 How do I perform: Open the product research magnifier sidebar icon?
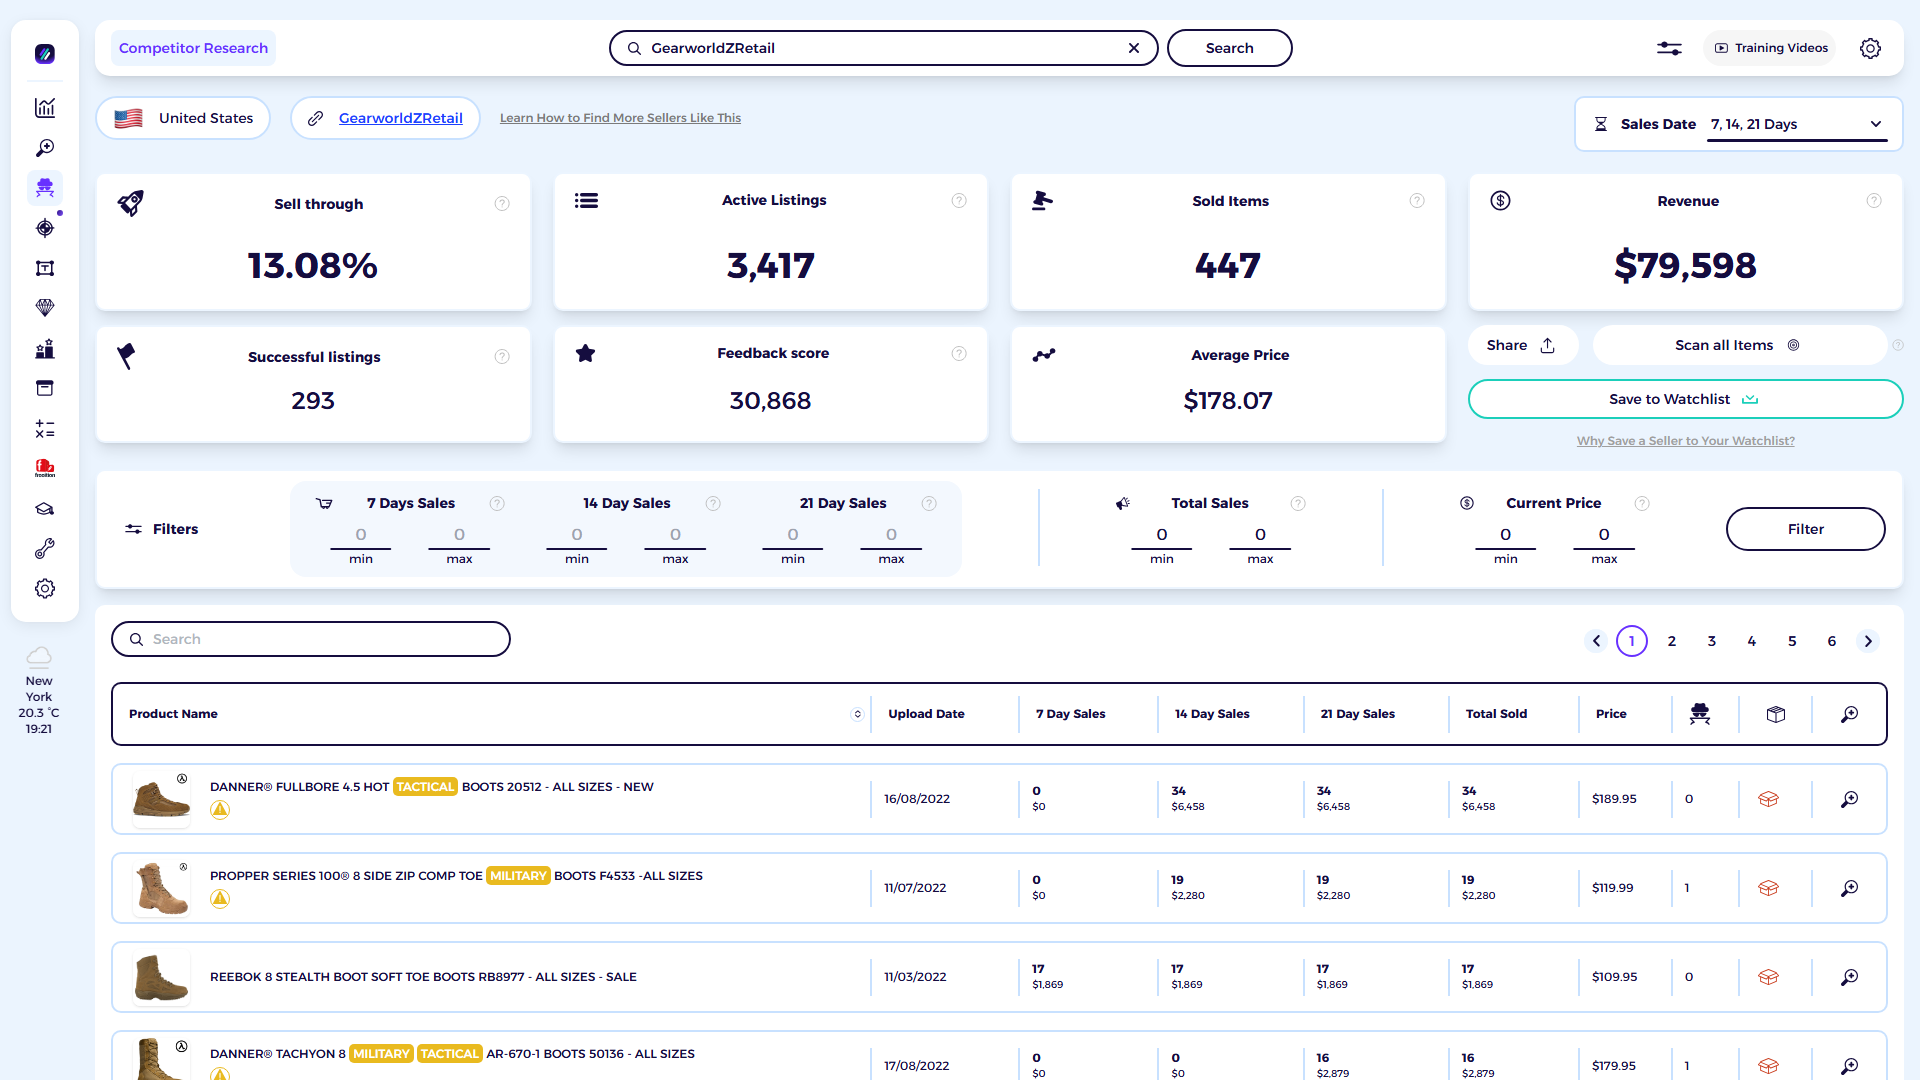(x=45, y=148)
